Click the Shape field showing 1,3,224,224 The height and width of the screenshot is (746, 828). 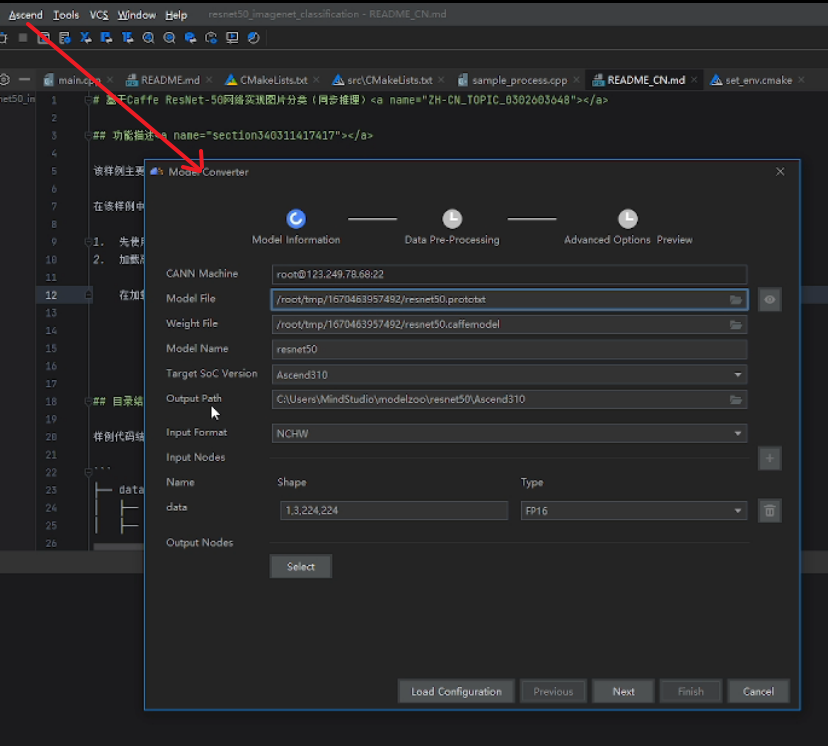point(394,511)
